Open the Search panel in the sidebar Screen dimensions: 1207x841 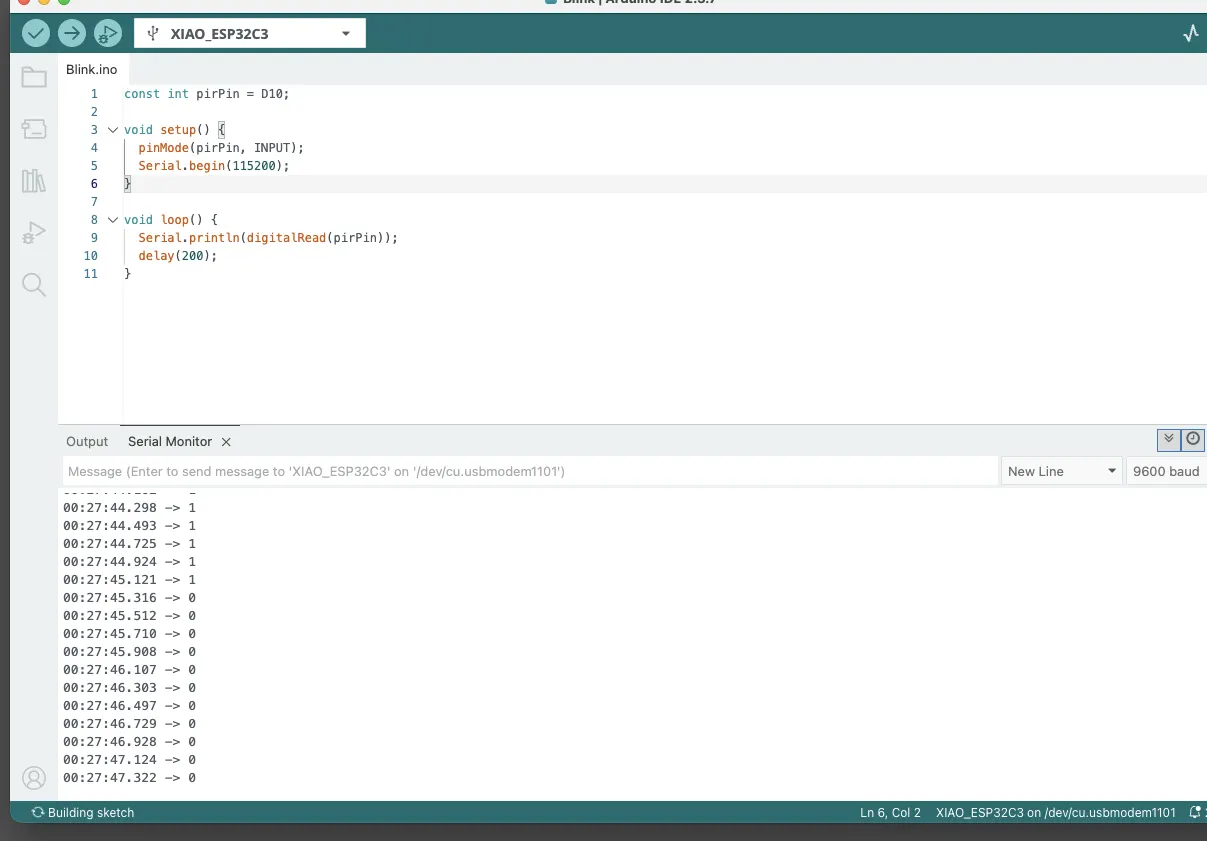pos(34,284)
